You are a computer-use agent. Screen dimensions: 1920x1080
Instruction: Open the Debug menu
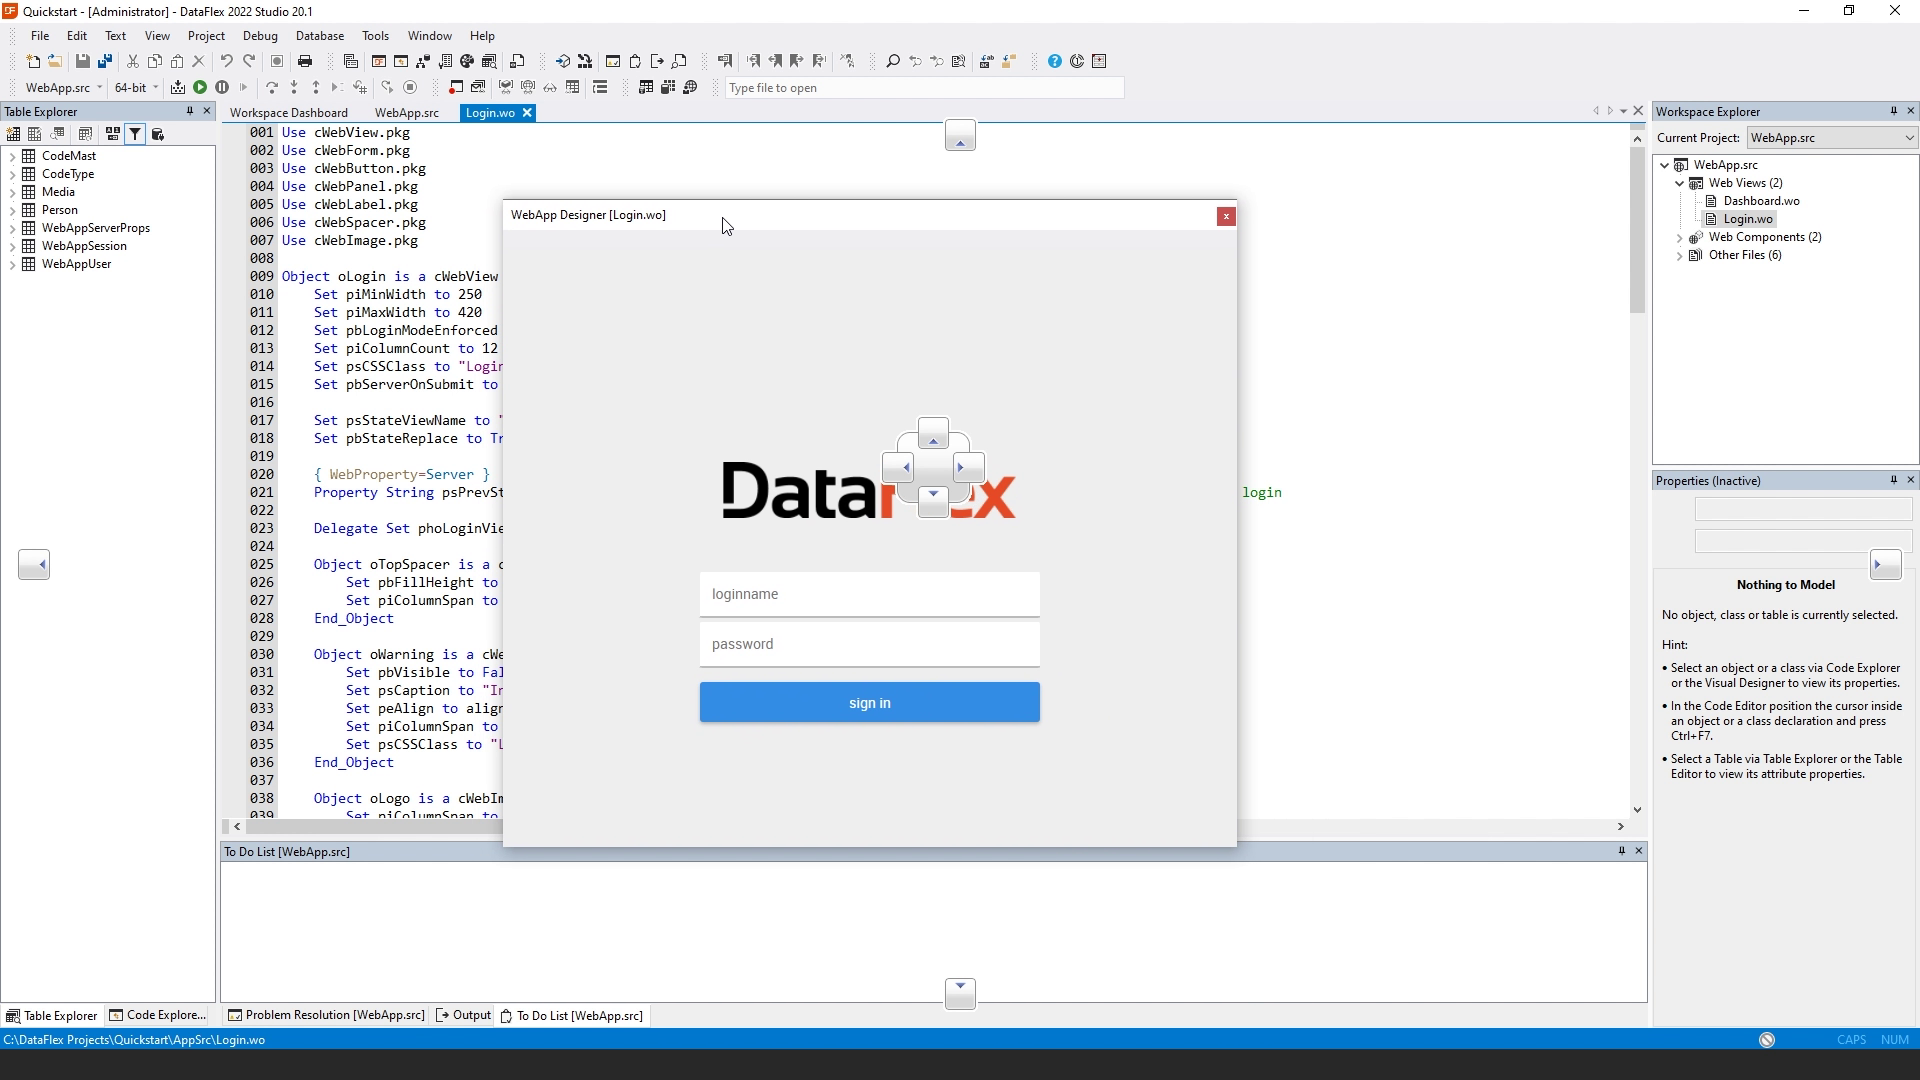pyautogui.click(x=260, y=36)
